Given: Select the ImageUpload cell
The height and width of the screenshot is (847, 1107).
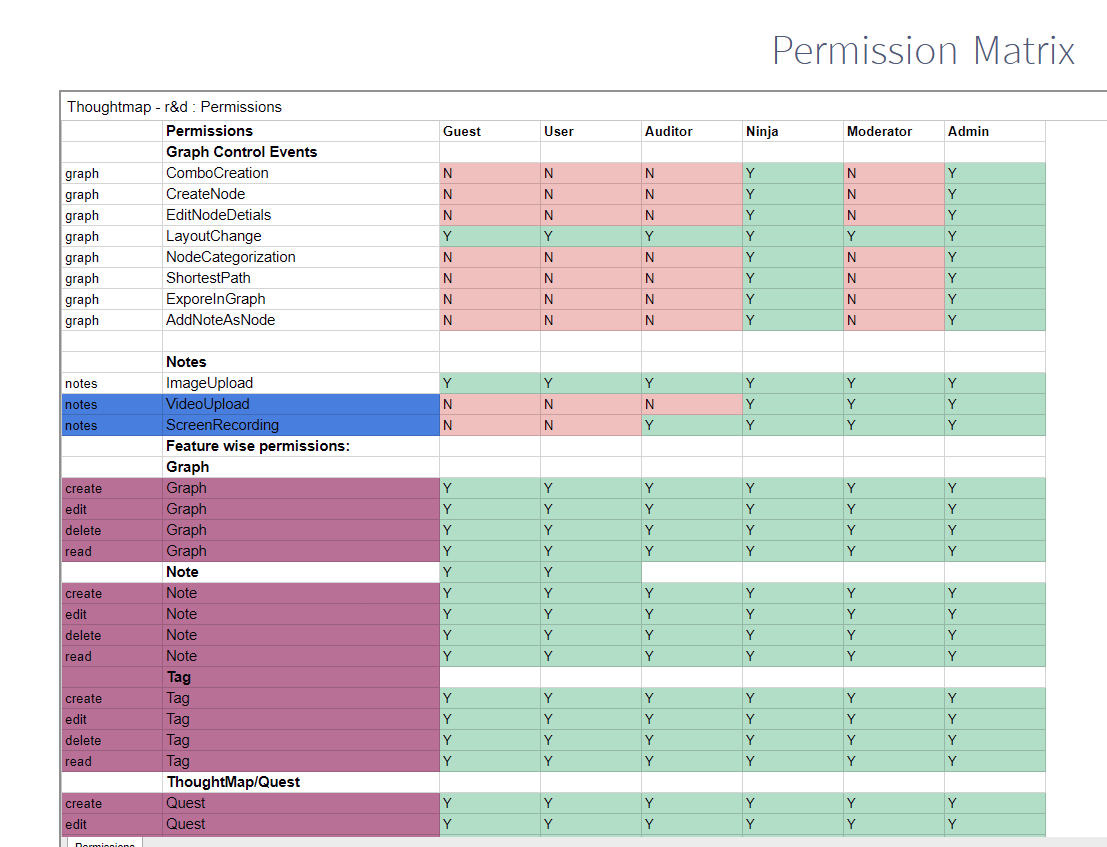Looking at the screenshot, I should (x=301, y=383).
